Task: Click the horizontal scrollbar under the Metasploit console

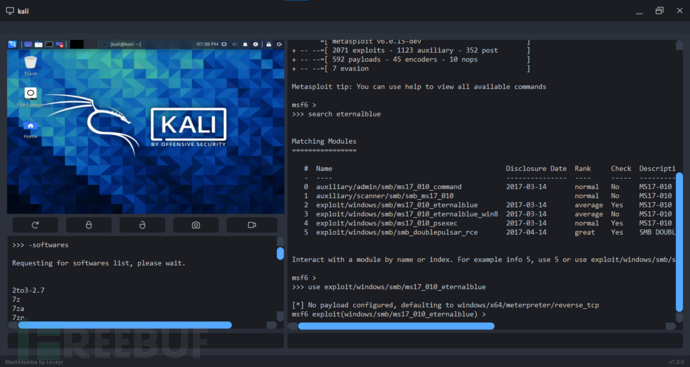Action: point(396,326)
